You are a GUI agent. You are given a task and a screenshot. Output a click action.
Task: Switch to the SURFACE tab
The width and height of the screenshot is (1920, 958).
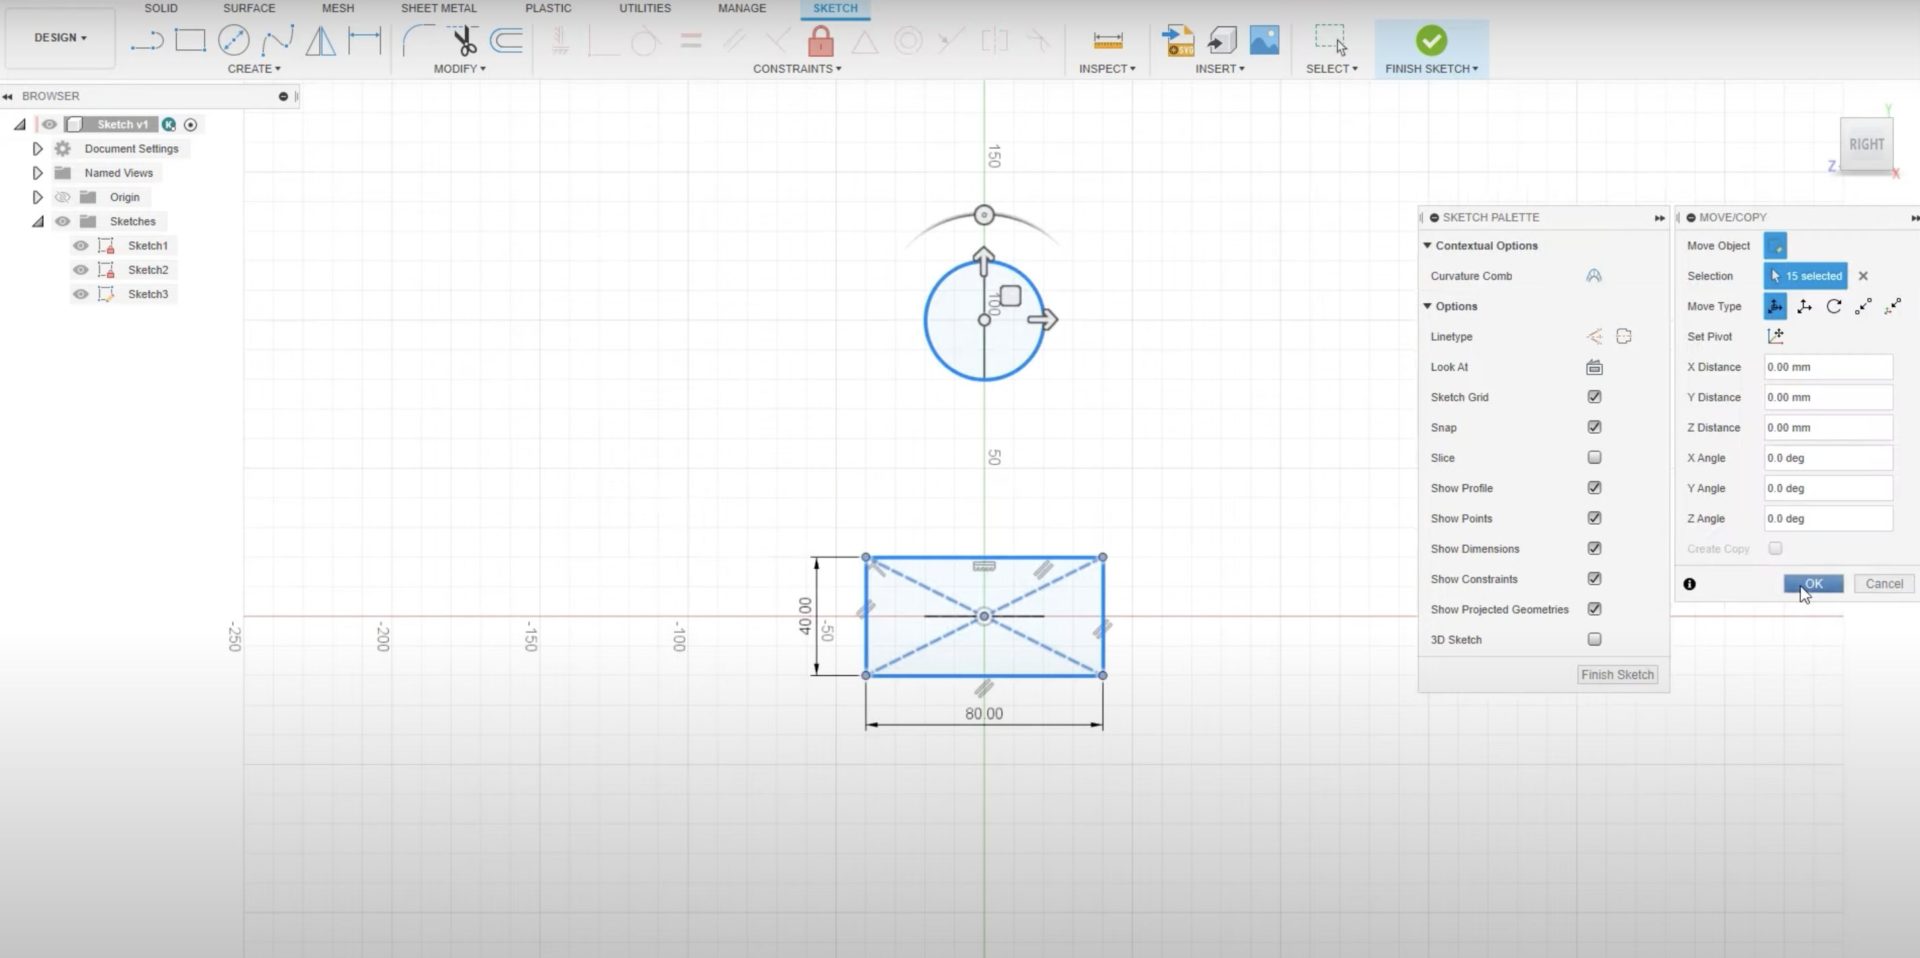[249, 8]
